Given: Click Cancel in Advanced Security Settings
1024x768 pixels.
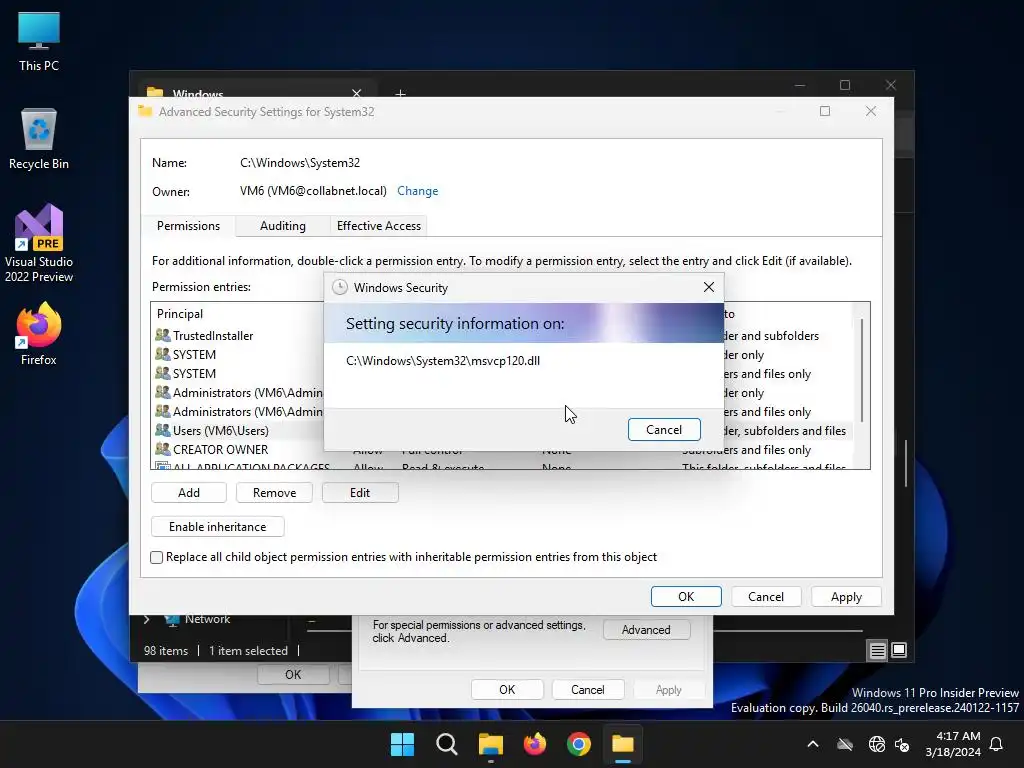Looking at the screenshot, I should (765, 597).
